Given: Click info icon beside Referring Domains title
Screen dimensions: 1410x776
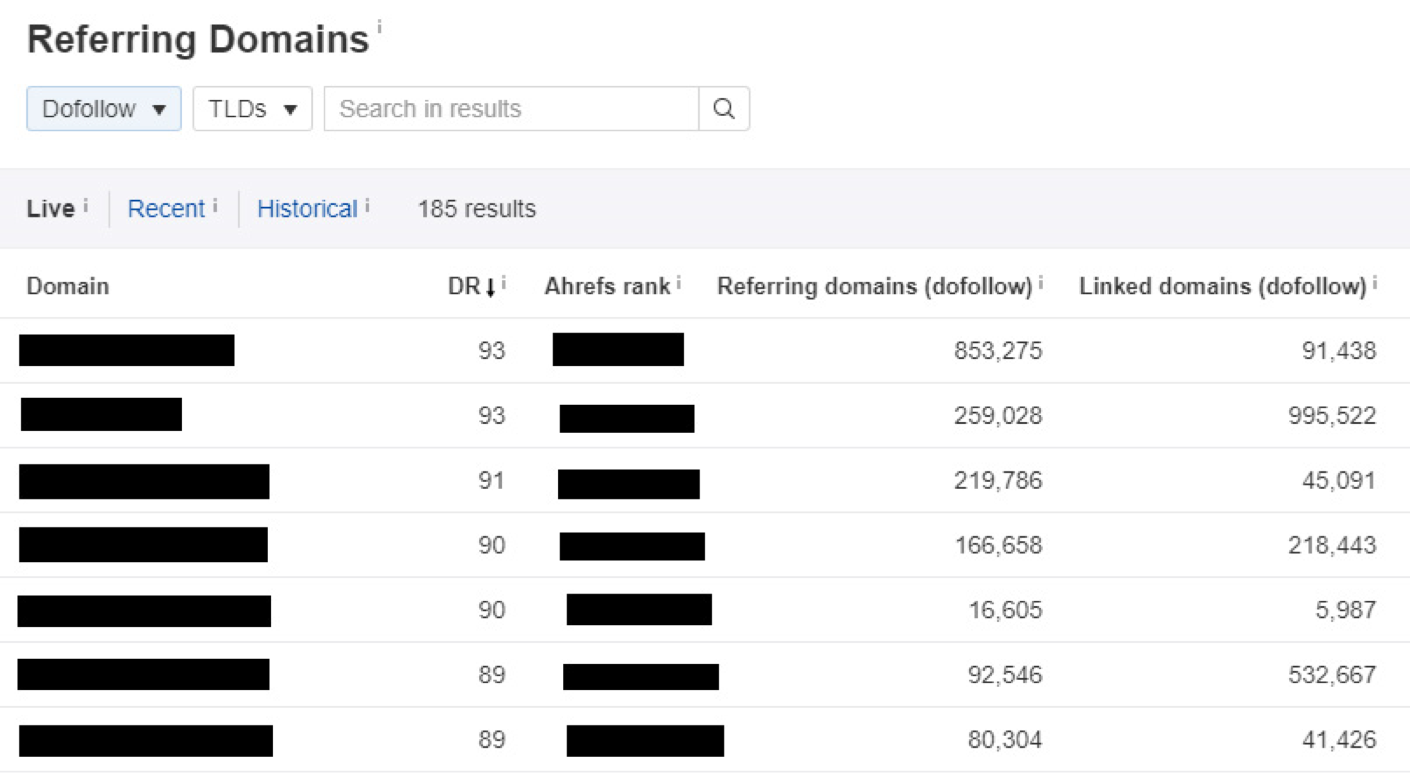Looking at the screenshot, I should 379,27.
